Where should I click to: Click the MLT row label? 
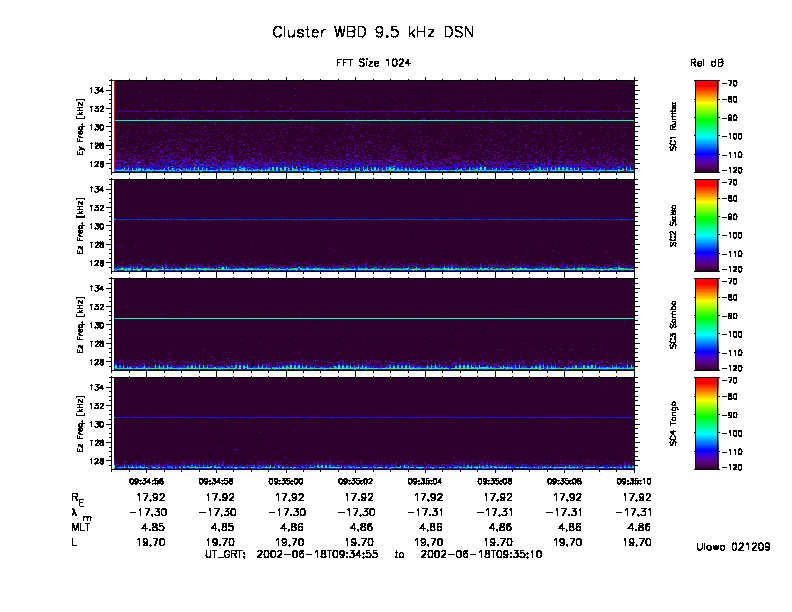pos(80,526)
